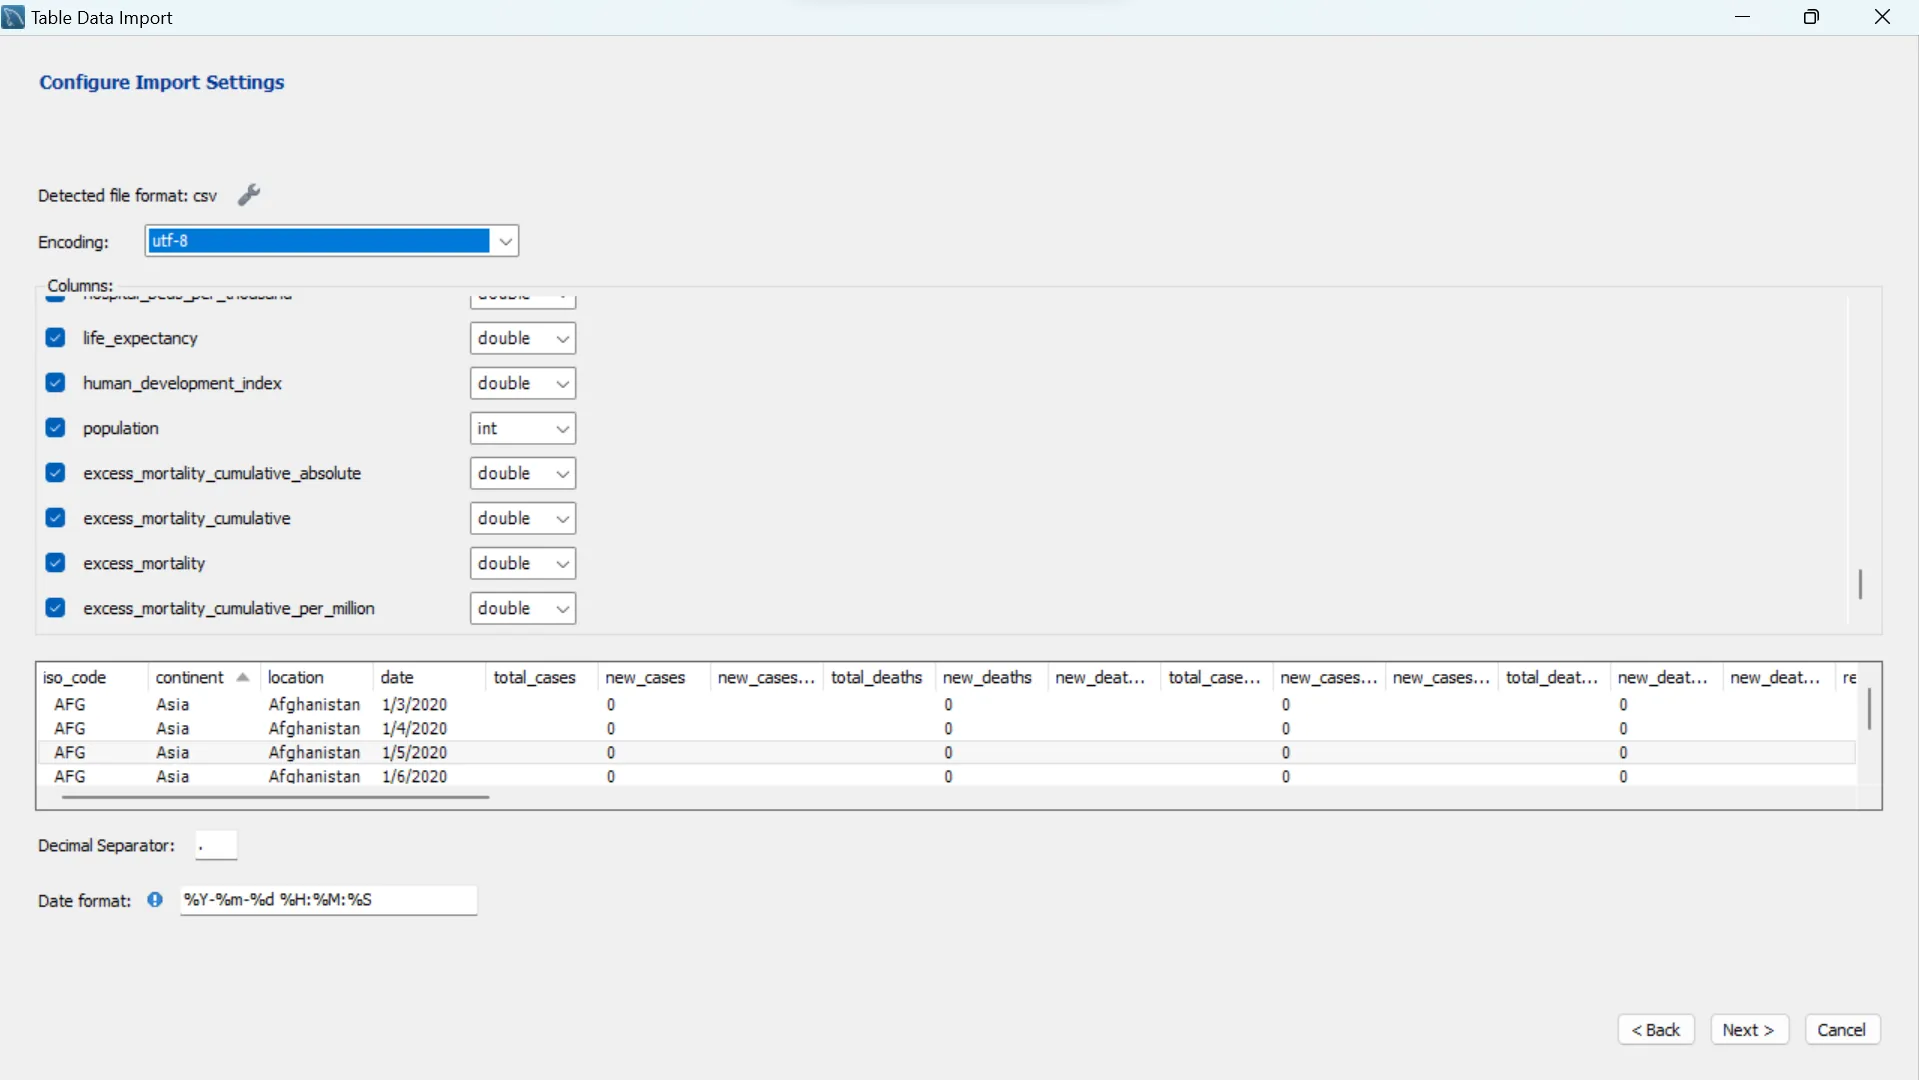Screen dimensions: 1919x1080
Task: Uncheck the excess_mortality column
Action: click(56, 563)
